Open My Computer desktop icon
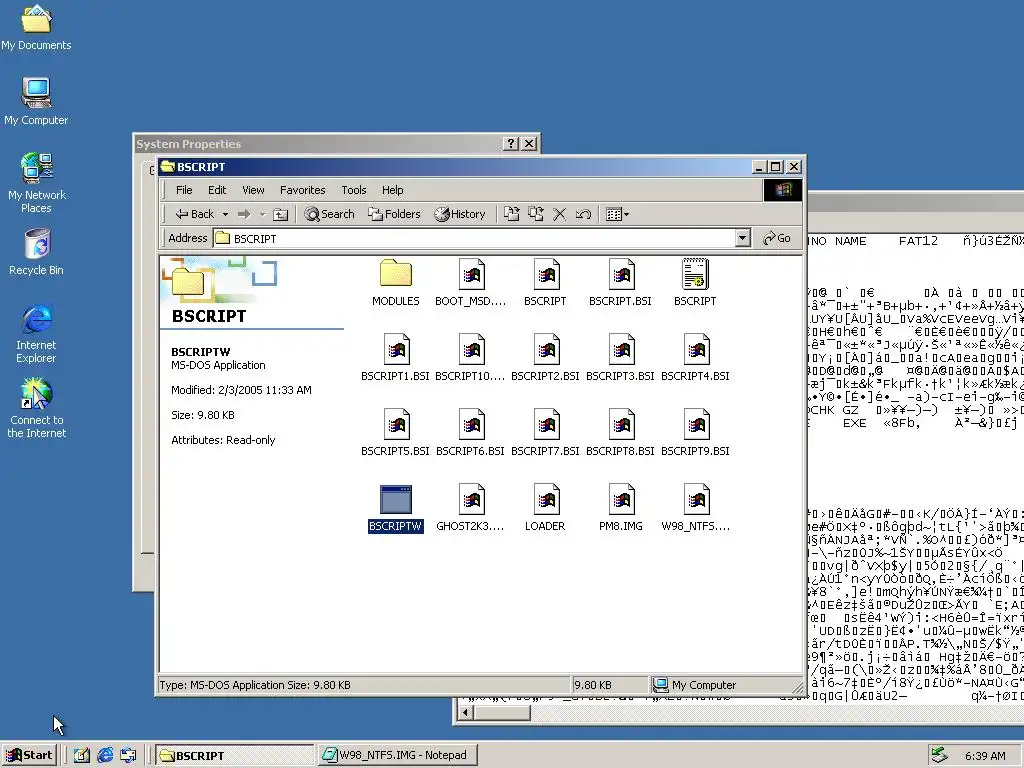This screenshot has width=1024, height=768. [36, 102]
